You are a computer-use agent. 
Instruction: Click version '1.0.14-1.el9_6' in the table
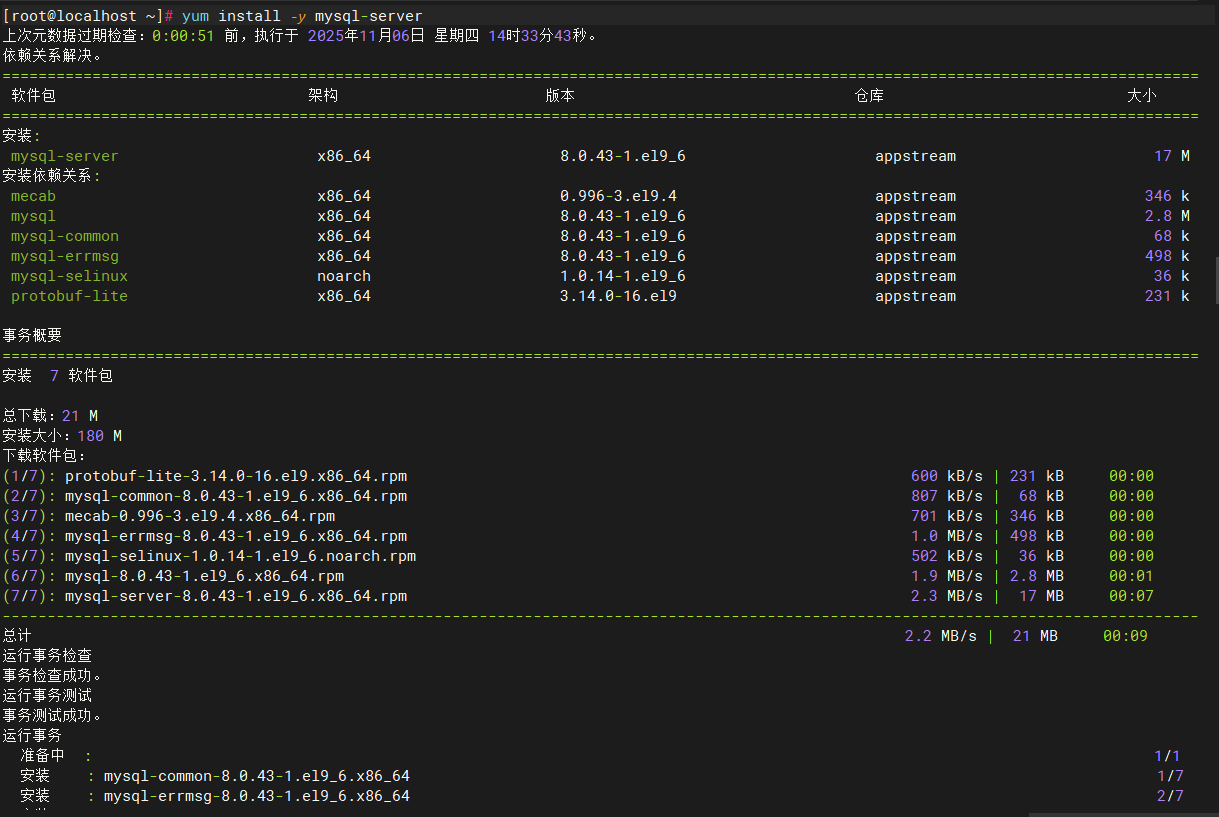pos(623,276)
